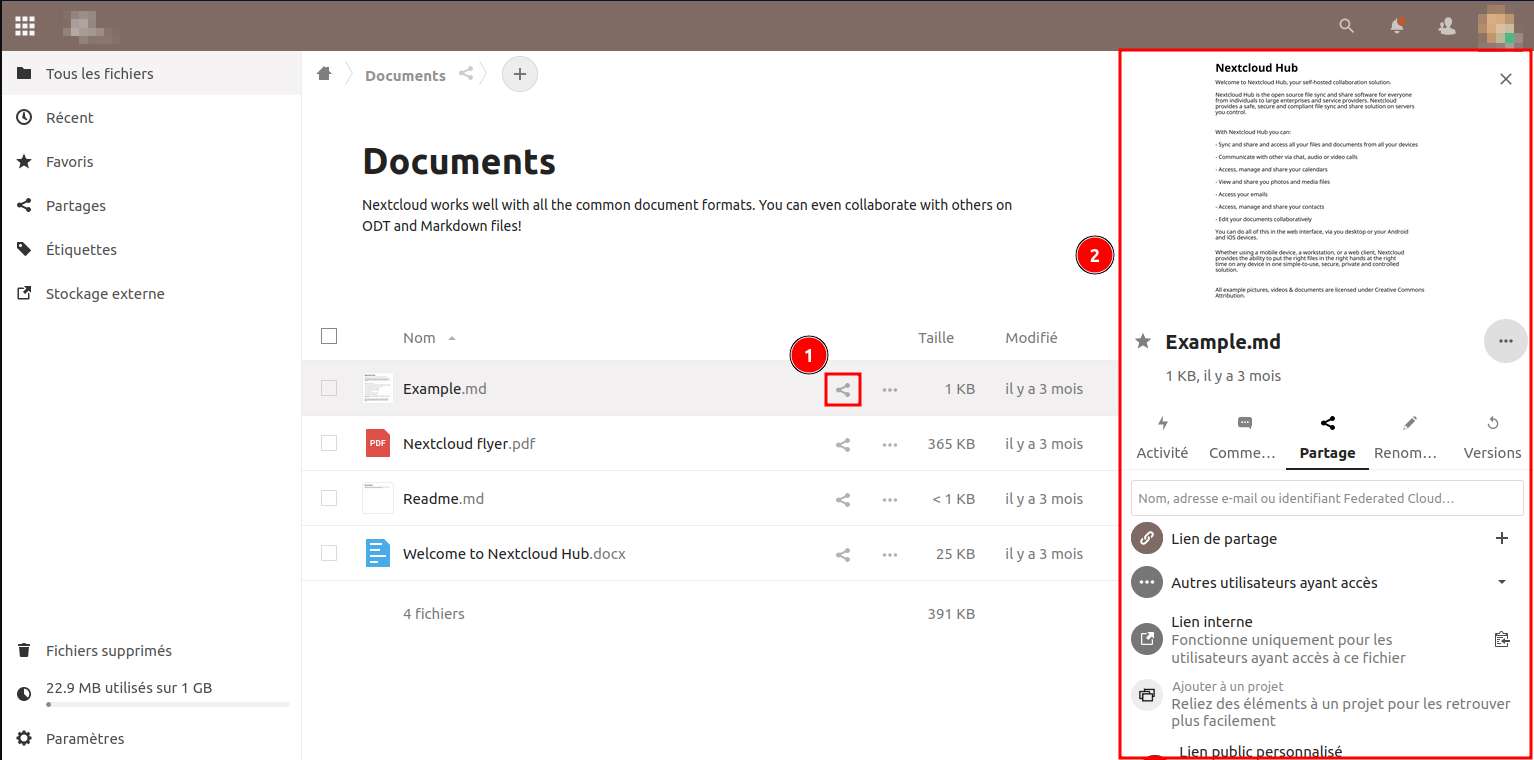Open Étiquettes in the sidebar
This screenshot has width=1534, height=760.
[151, 249]
